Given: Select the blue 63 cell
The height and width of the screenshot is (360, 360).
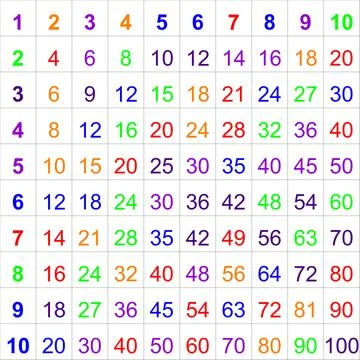Looking at the screenshot, I should 234,310.
